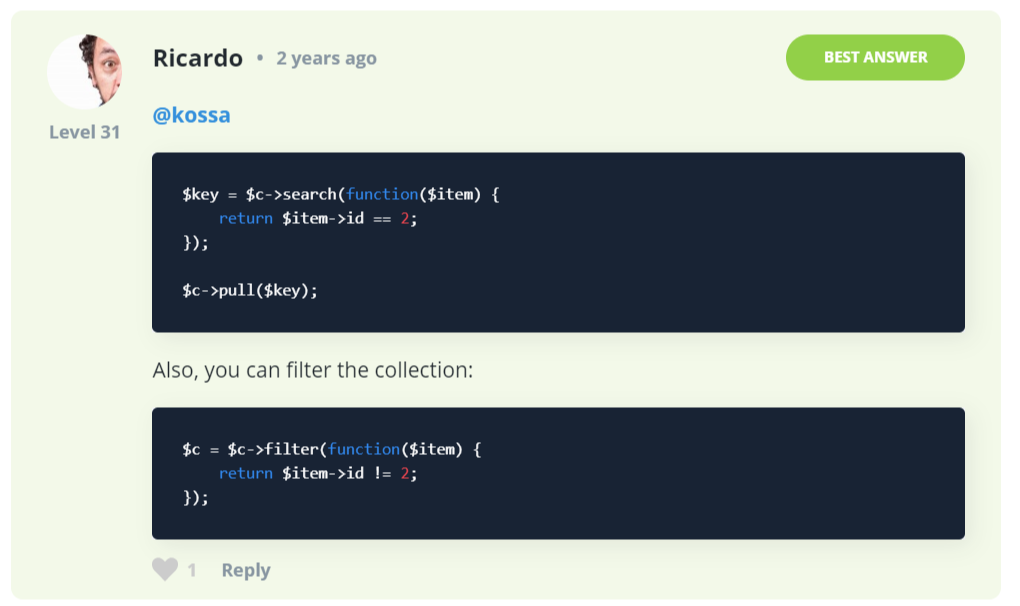Click the green BEST ANSWER badge
The width and height of the screenshot is (1020, 606).
point(875,57)
